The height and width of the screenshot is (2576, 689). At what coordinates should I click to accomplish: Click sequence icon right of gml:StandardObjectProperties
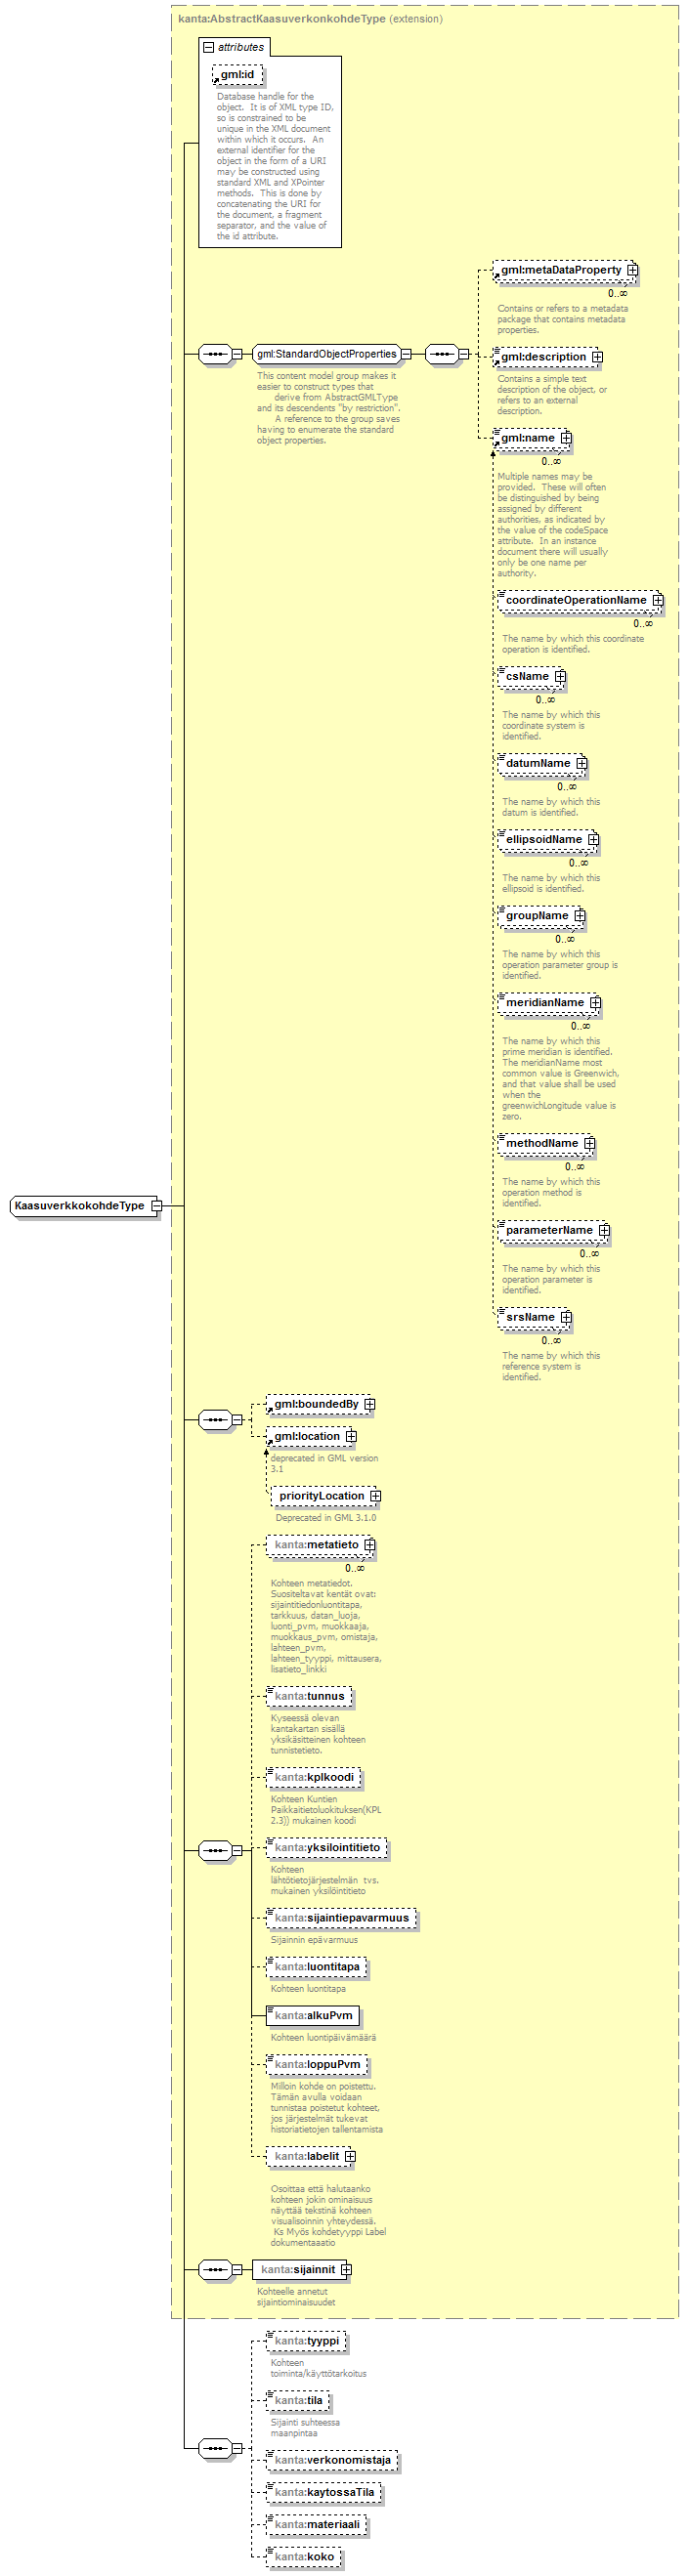click(x=441, y=354)
